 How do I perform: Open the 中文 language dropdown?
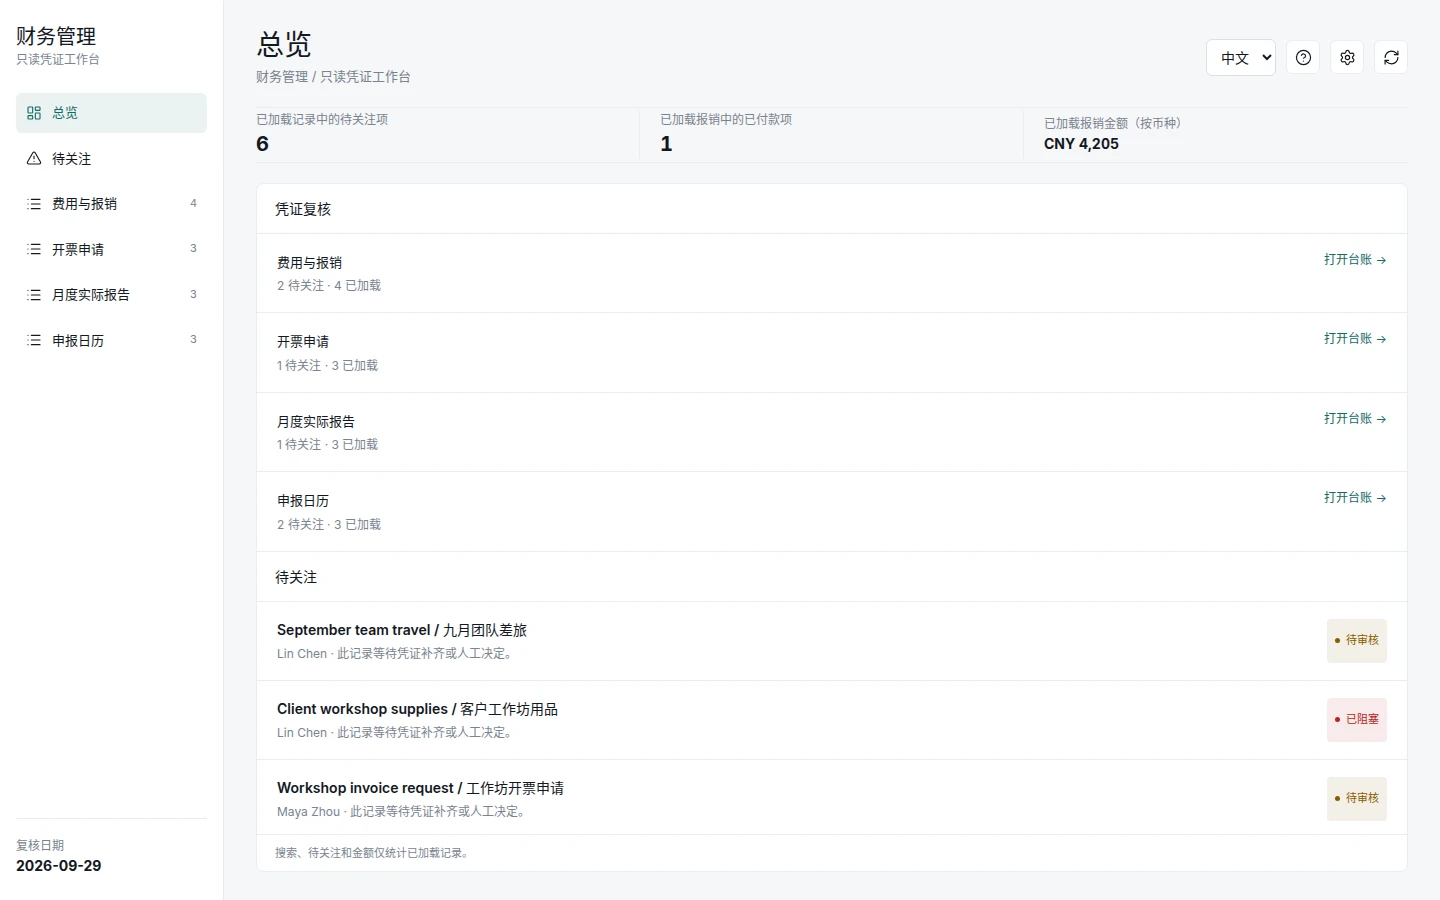[1241, 58]
